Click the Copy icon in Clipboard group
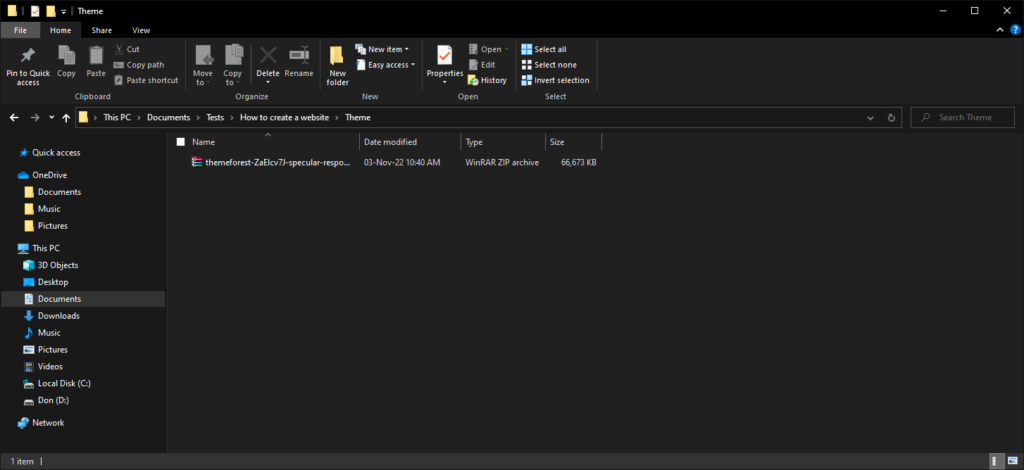Viewport: 1024px width, 470px height. tap(66, 55)
